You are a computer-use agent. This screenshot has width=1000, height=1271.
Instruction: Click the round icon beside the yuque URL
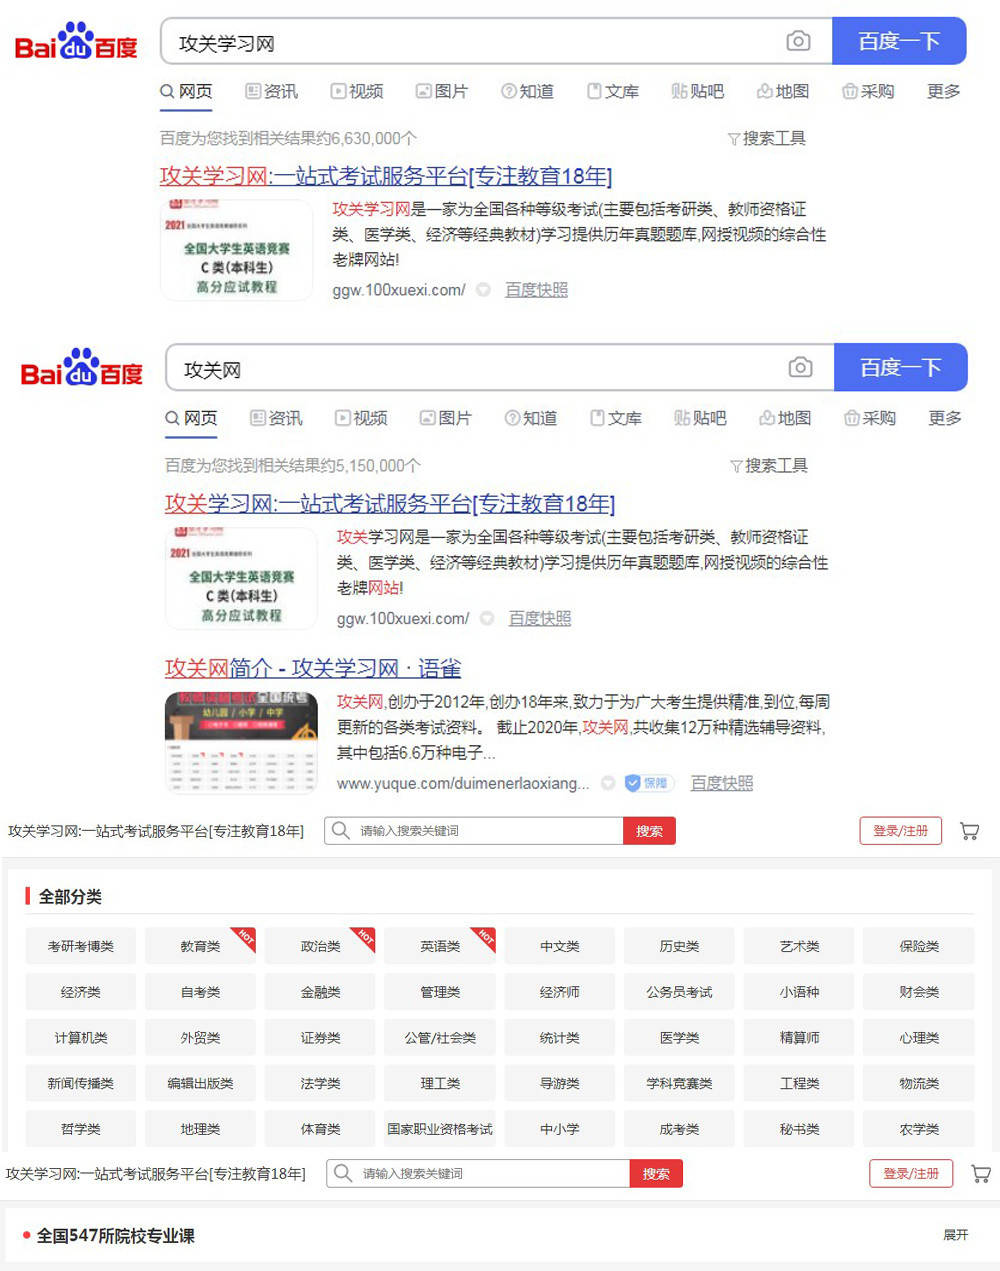tap(607, 783)
